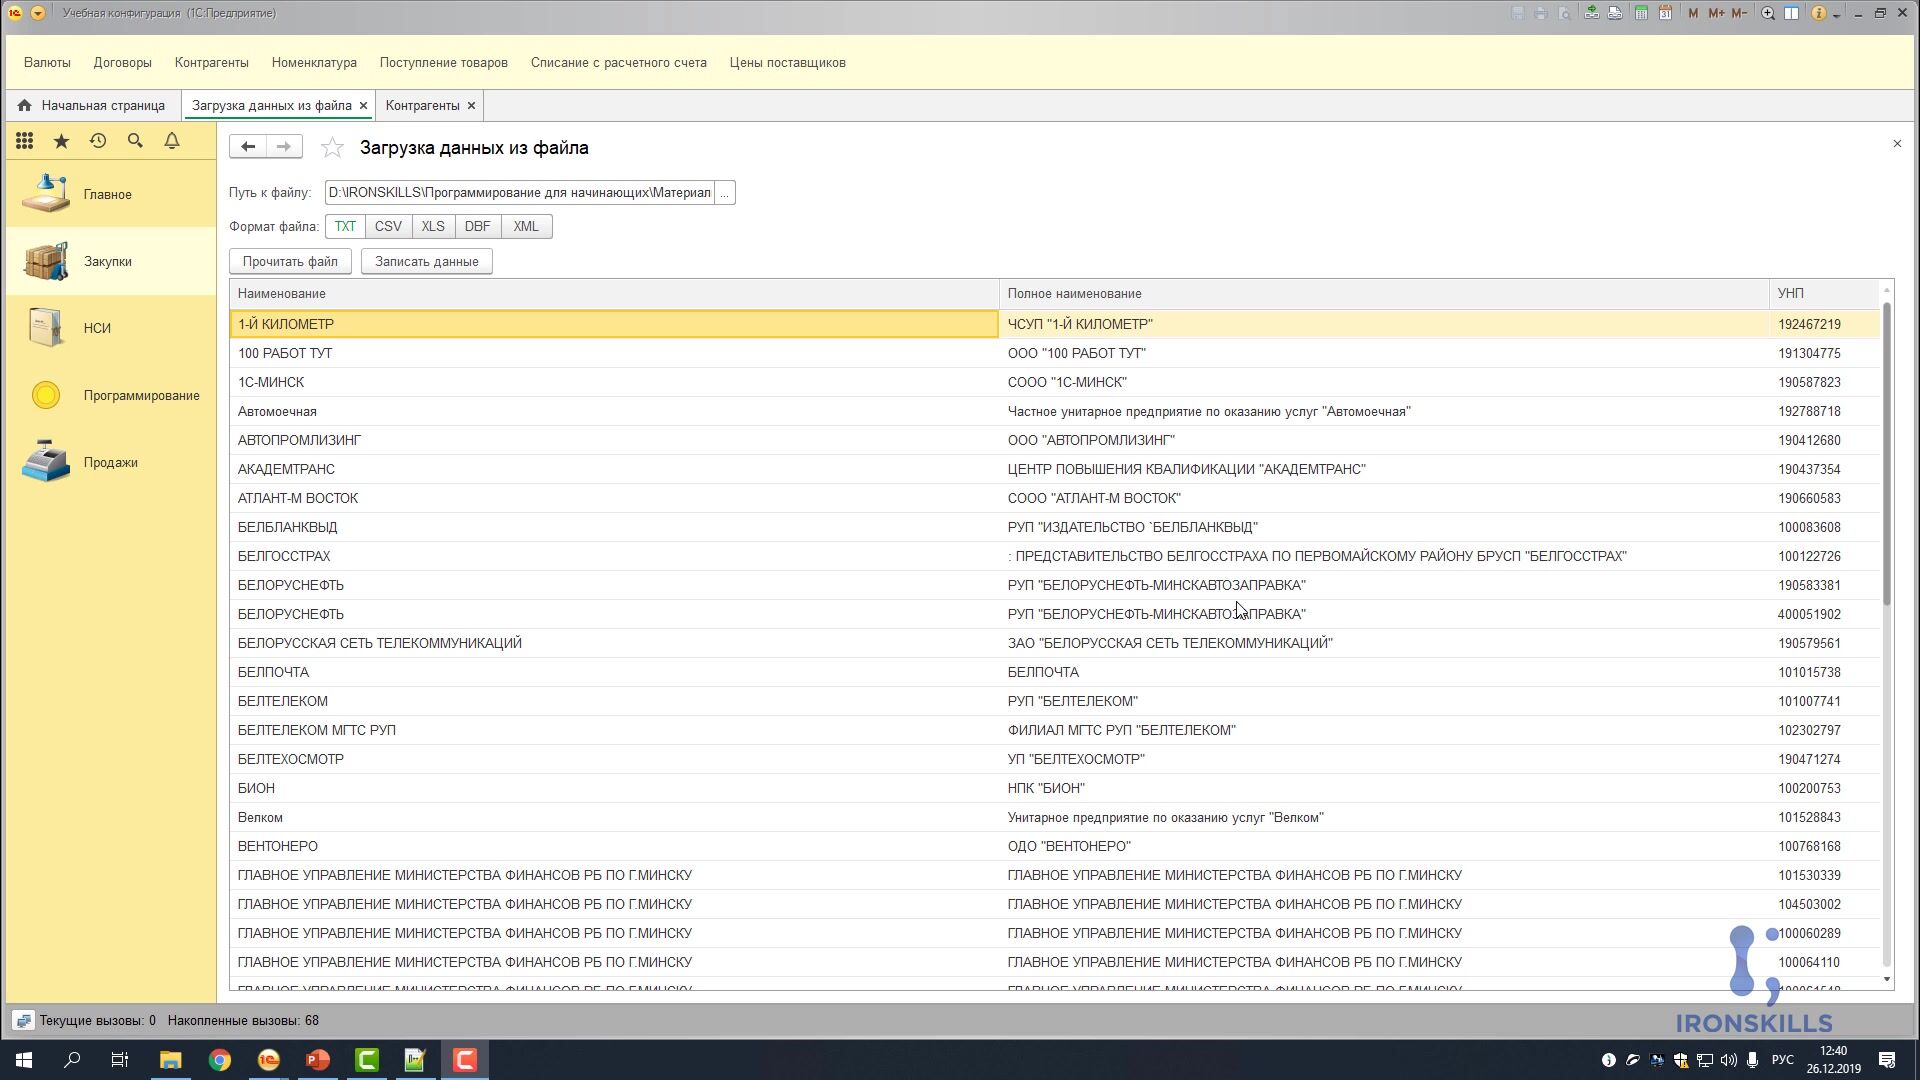Sort by the Полное наименование column header
The height and width of the screenshot is (1080, 1920).
point(1384,293)
